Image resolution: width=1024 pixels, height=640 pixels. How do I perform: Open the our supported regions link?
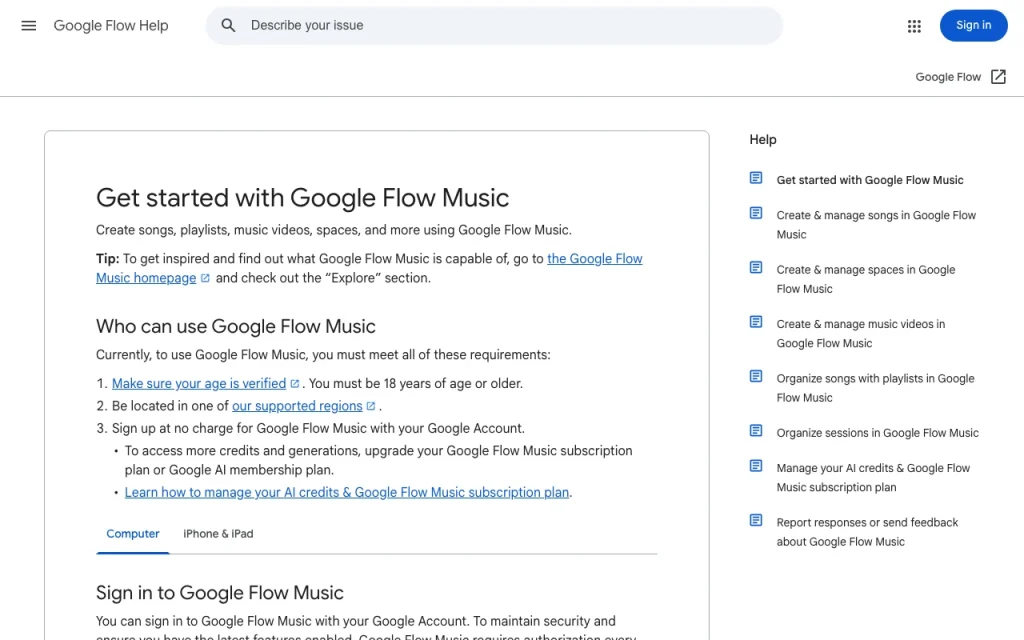tap(297, 406)
